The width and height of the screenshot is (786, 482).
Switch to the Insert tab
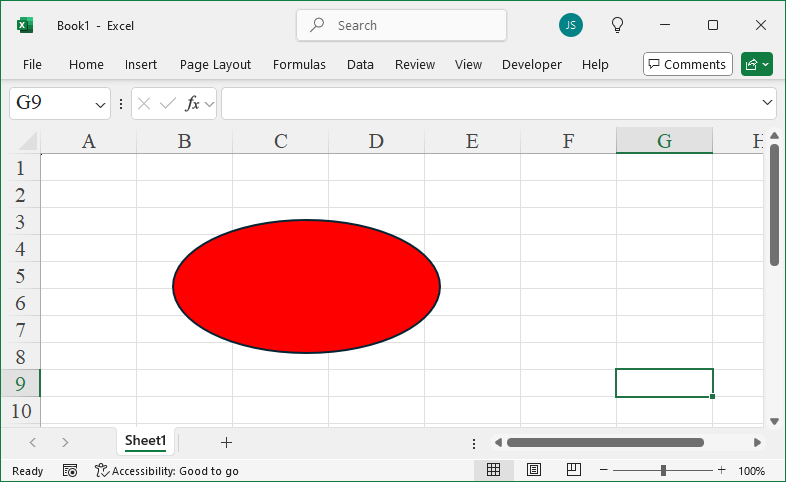point(141,65)
